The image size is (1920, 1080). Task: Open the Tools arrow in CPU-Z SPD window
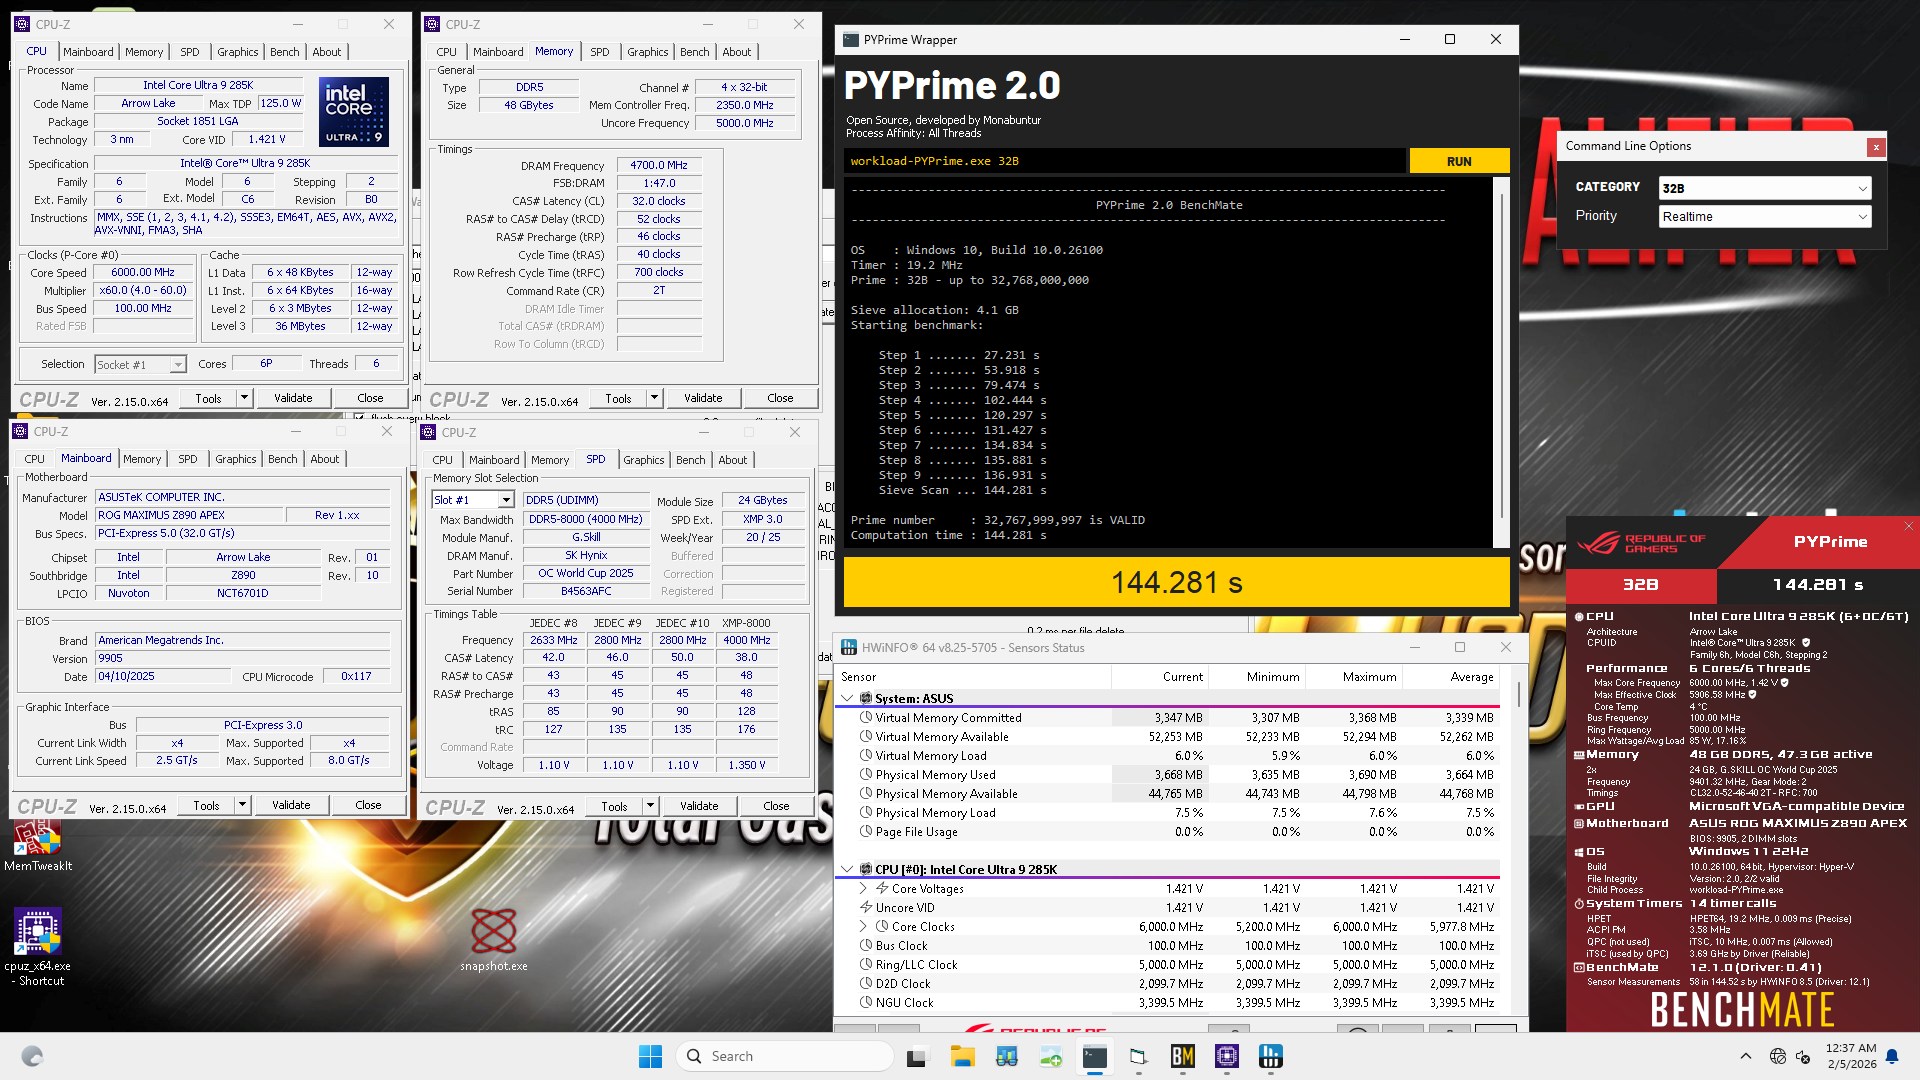click(650, 806)
